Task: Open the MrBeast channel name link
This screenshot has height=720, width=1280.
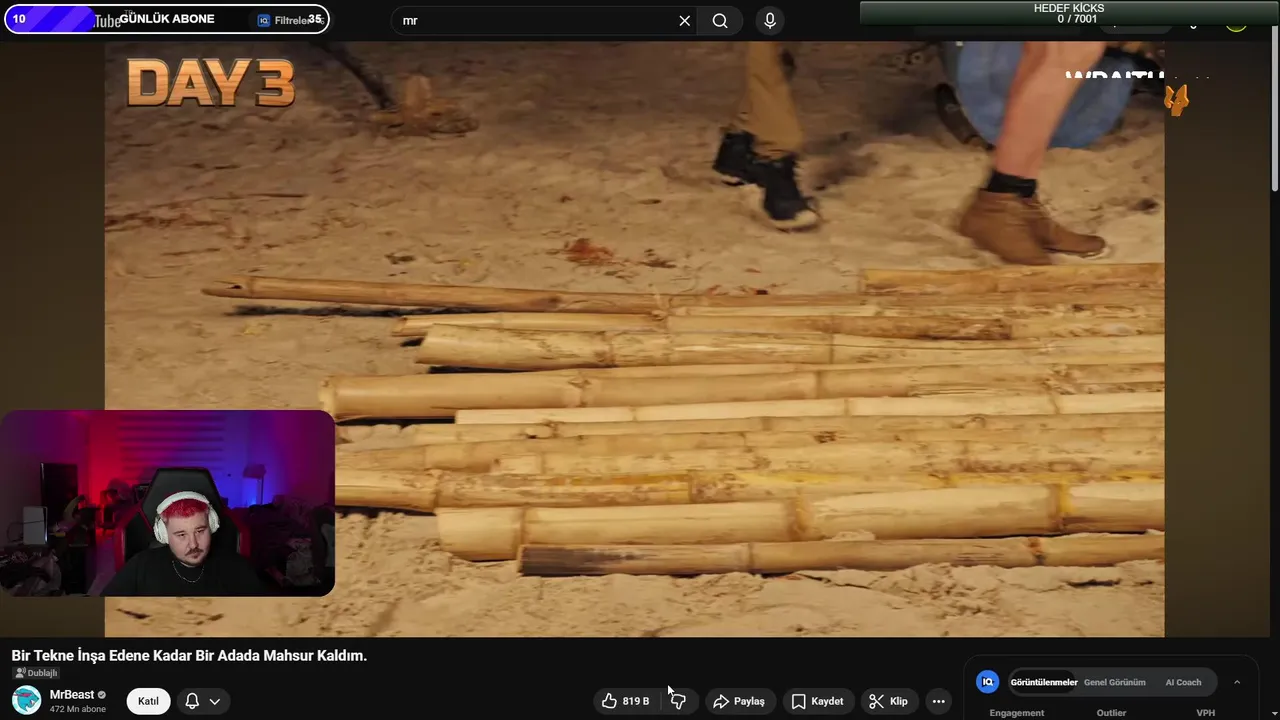Action: click(x=72, y=695)
